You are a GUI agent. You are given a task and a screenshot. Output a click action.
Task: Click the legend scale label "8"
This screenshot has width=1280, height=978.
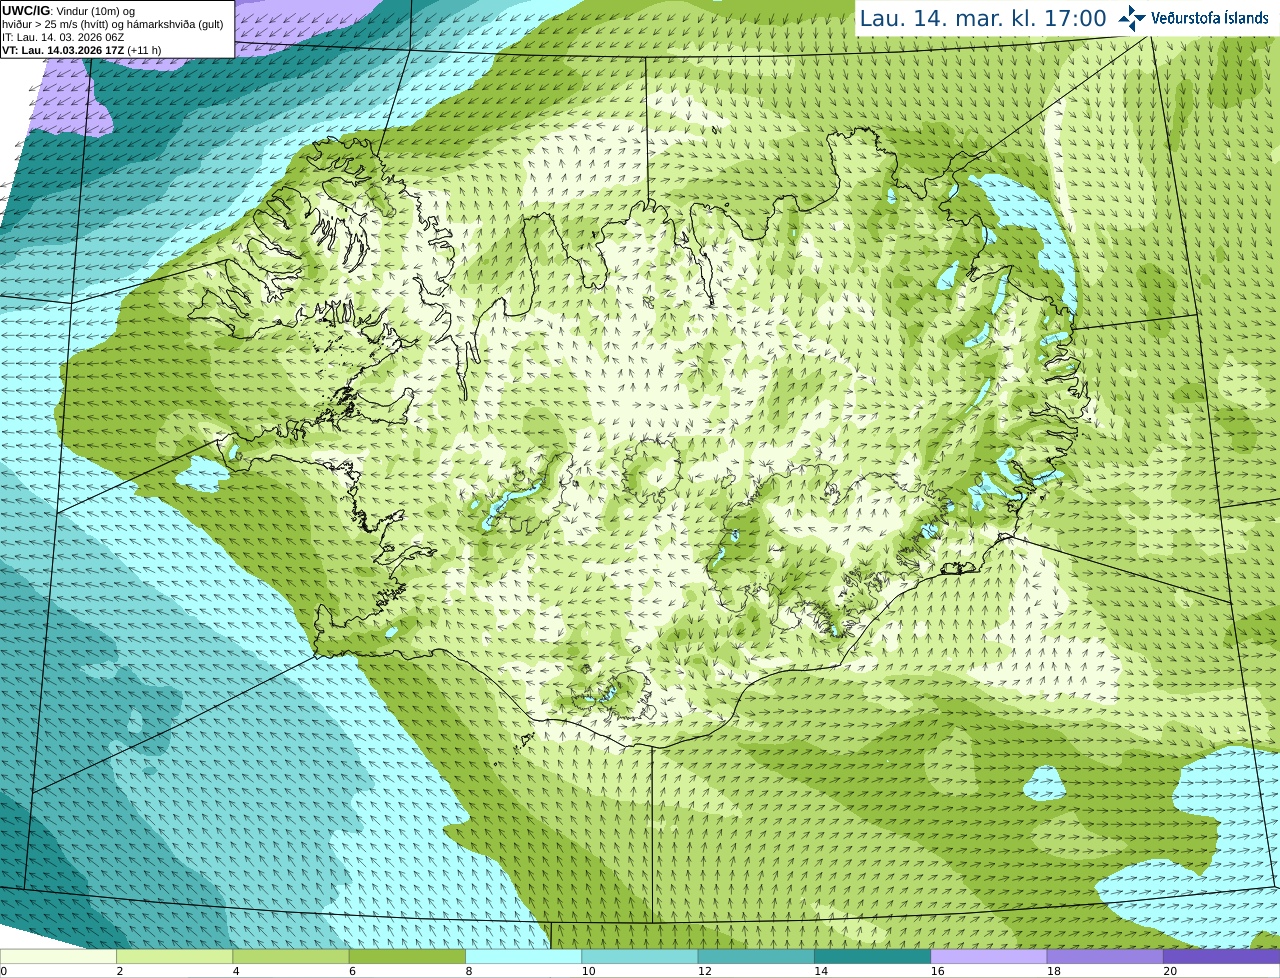tap(469, 971)
